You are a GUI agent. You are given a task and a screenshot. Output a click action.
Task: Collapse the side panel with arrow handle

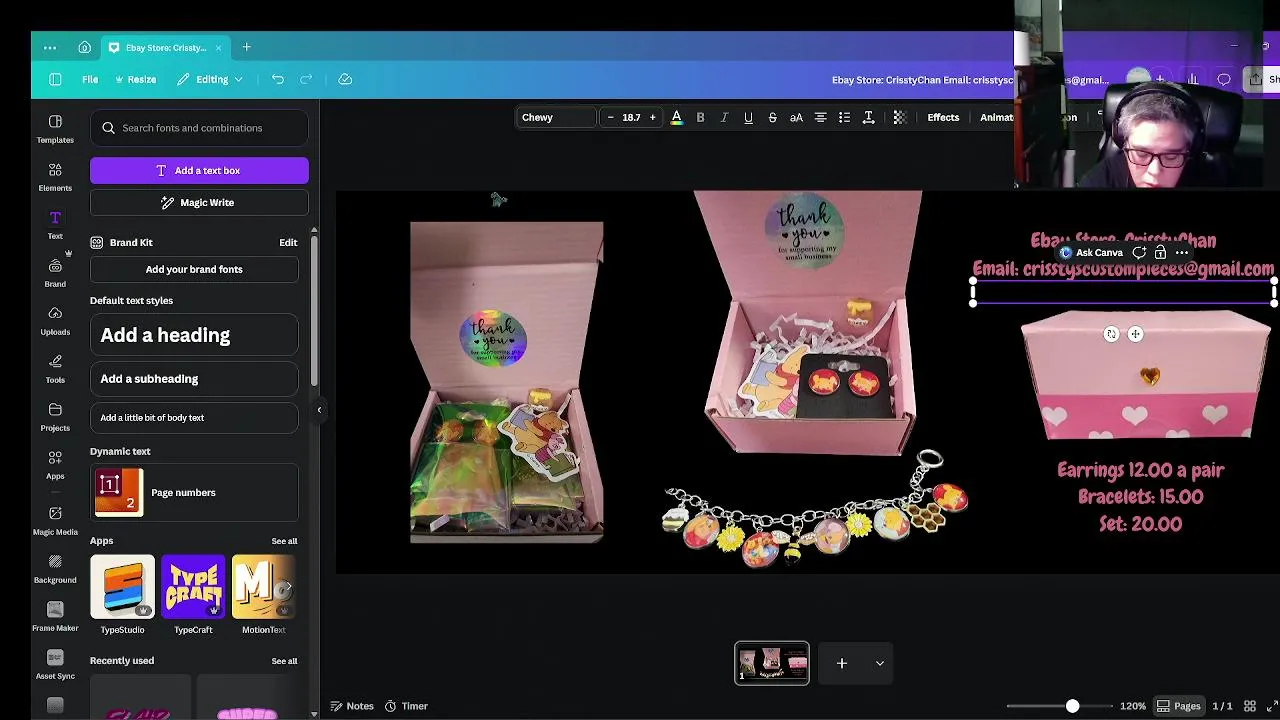319,409
